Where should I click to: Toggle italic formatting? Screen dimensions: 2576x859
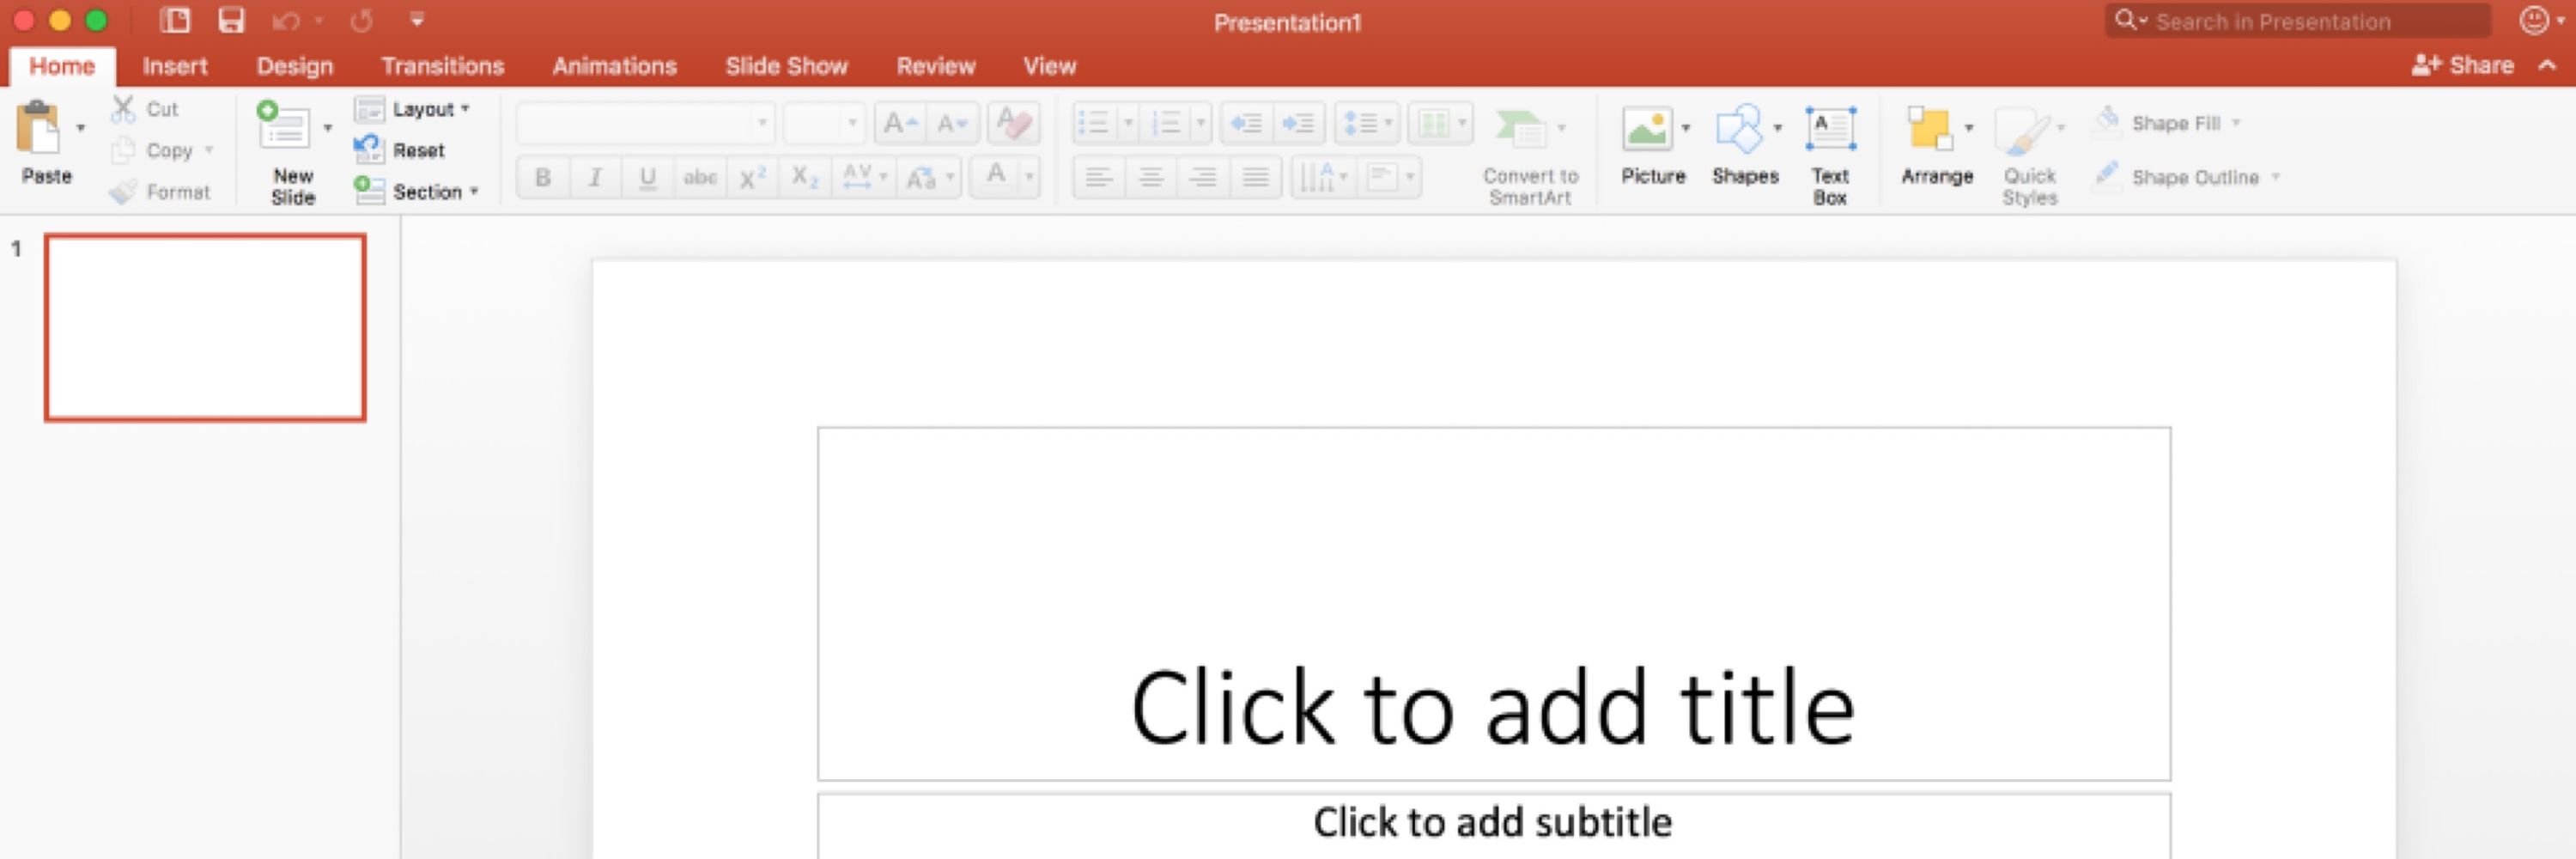coord(595,178)
